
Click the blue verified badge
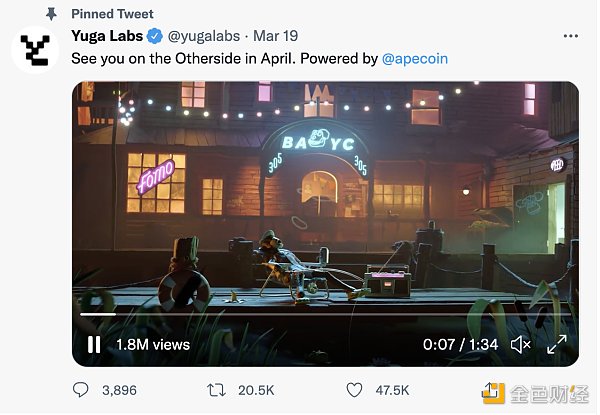coord(155,36)
